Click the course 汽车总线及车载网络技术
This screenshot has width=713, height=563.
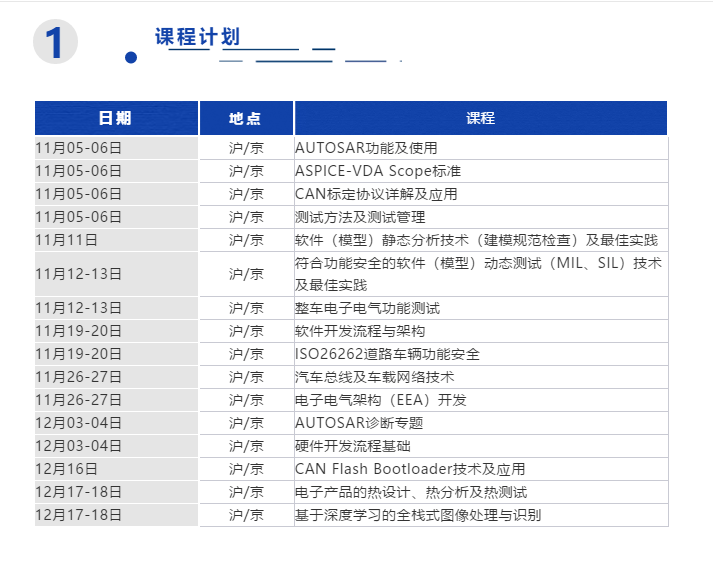point(375,377)
